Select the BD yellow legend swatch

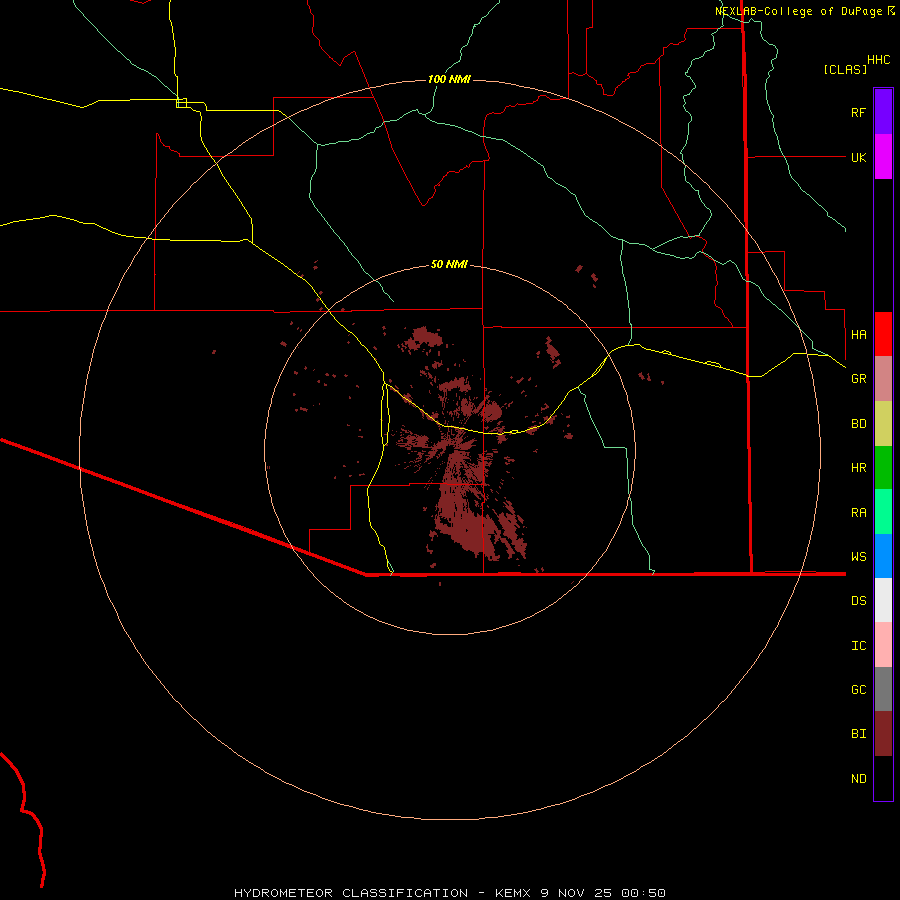(883, 424)
